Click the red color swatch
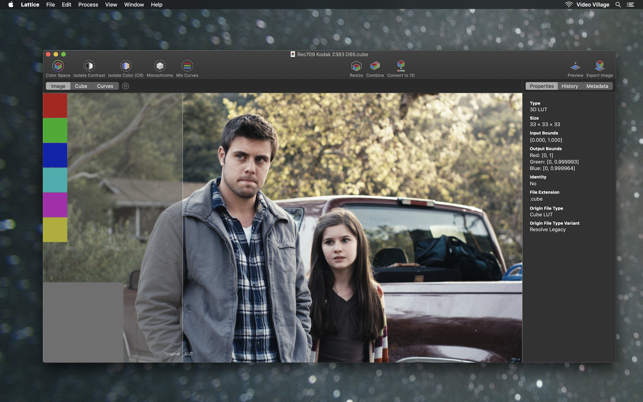Screen dimensions: 643x402 click(x=55, y=105)
